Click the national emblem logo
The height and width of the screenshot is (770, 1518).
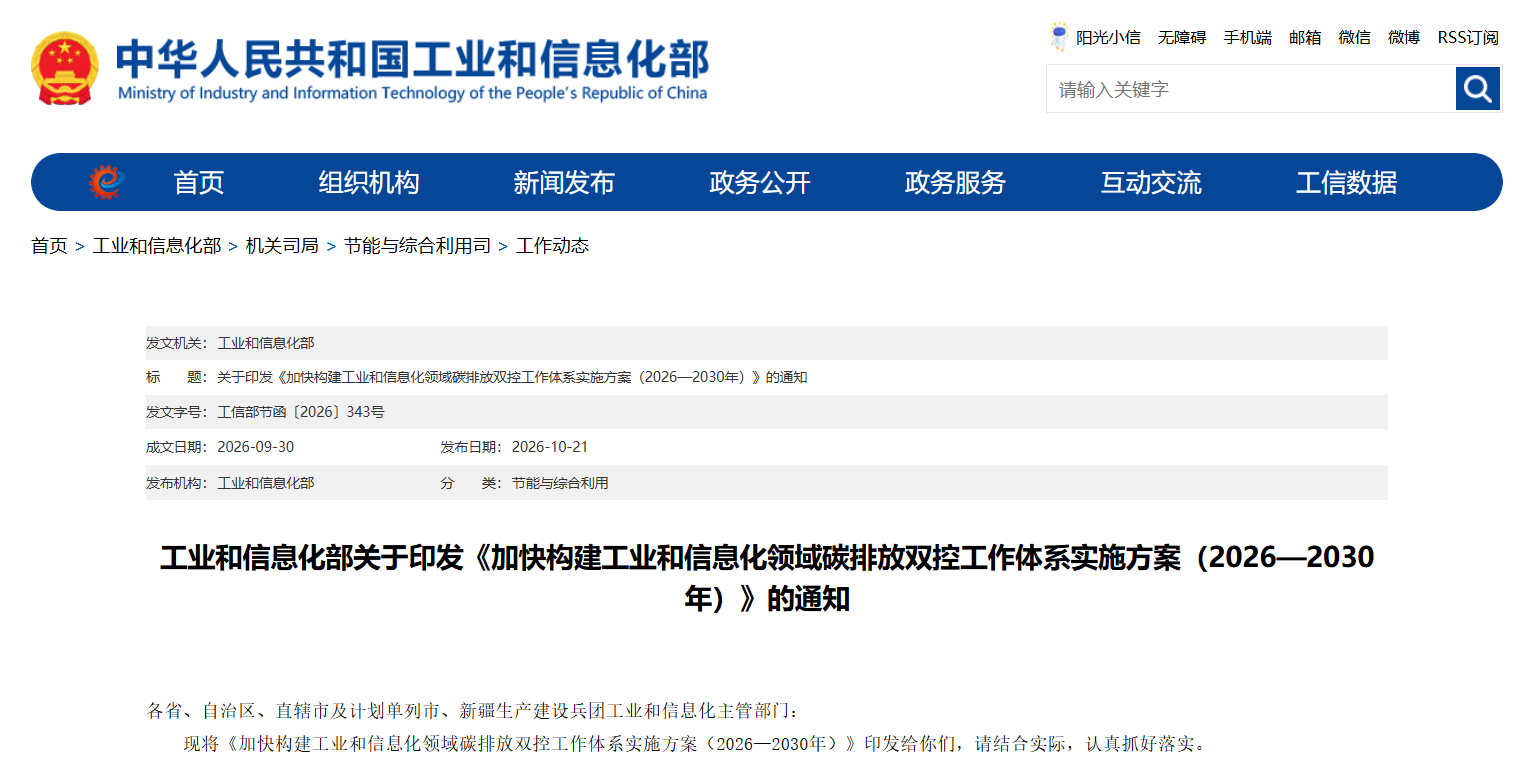click(65, 68)
